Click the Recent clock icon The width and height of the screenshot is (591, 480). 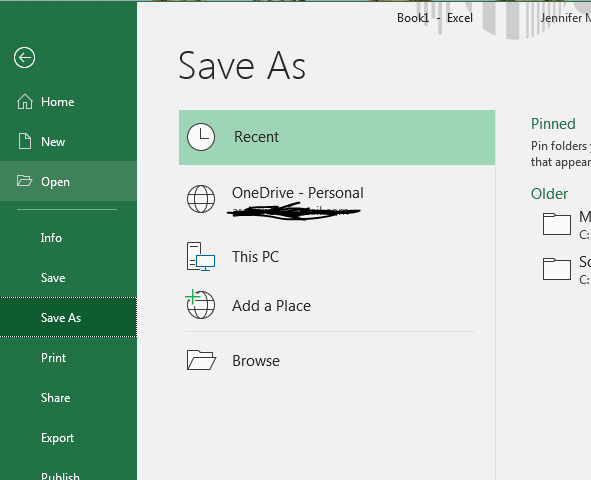[x=201, y=137]
